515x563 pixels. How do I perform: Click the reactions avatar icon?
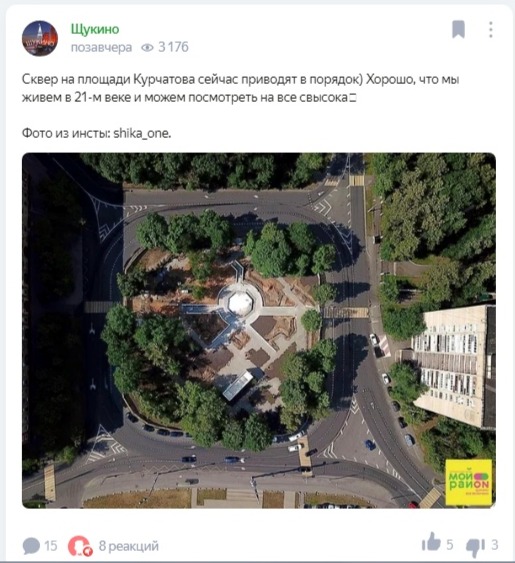(80, 546)
